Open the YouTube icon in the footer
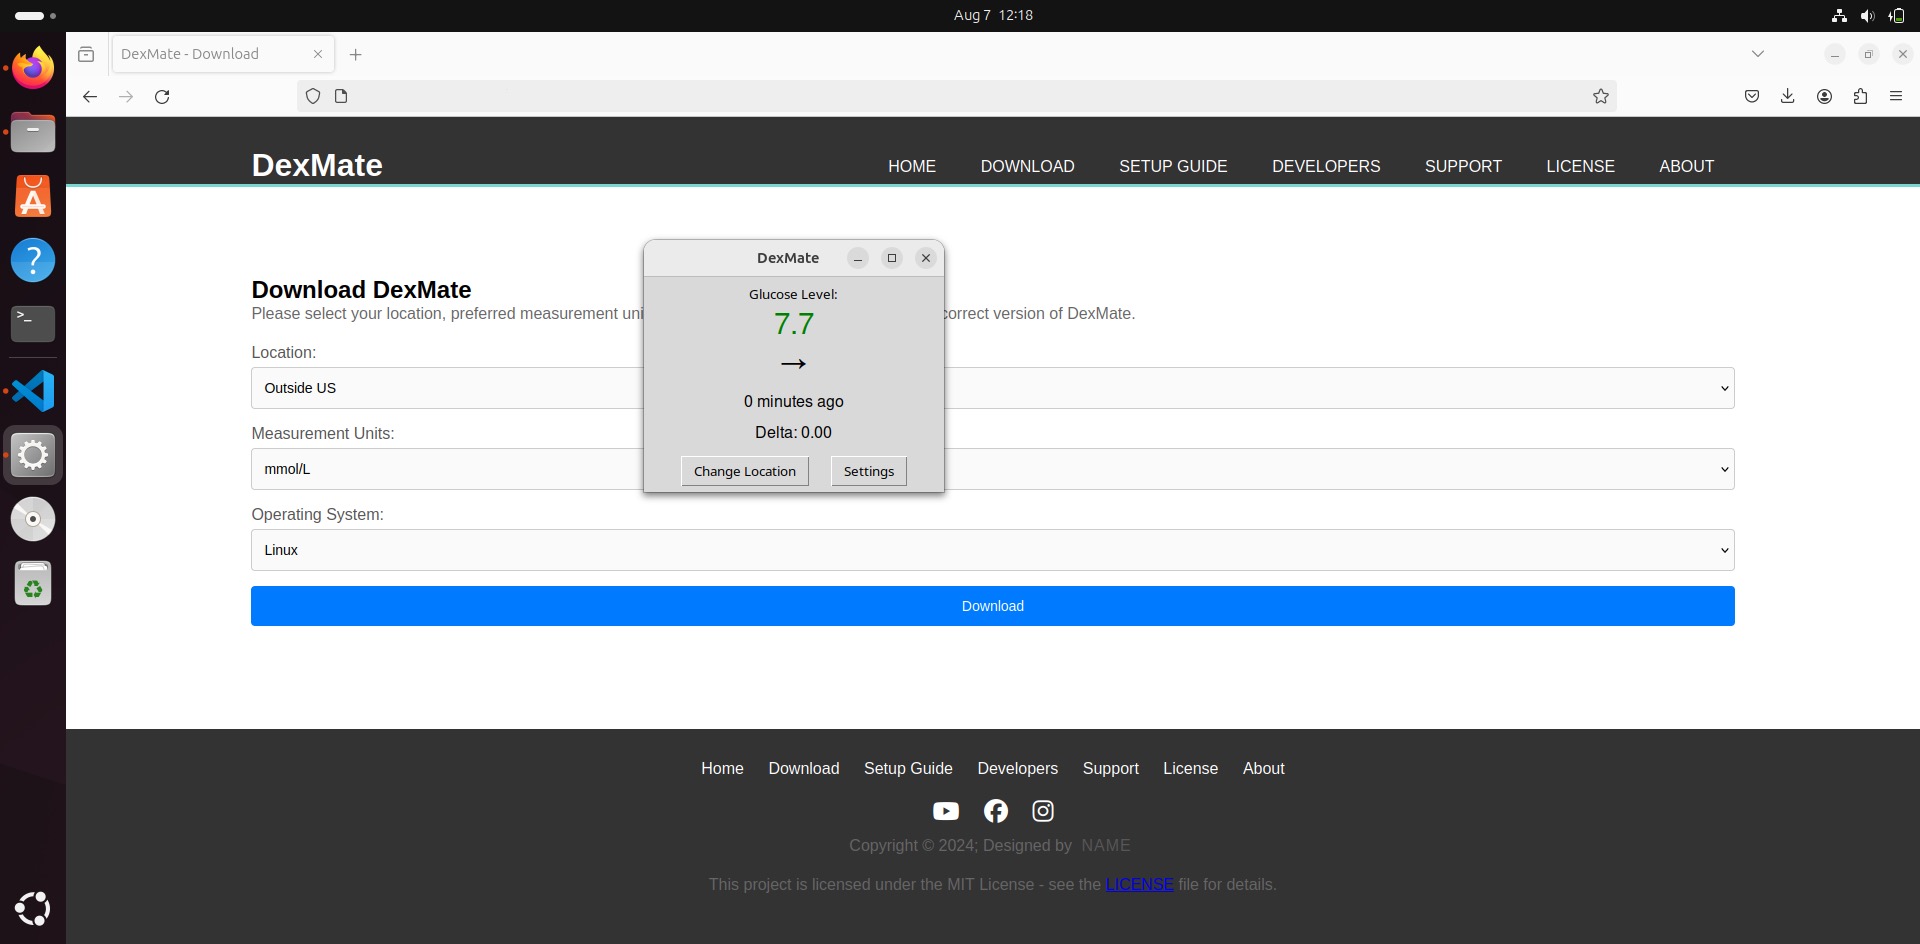Viewport: 1920px width, 944px height. pos(946,811)
